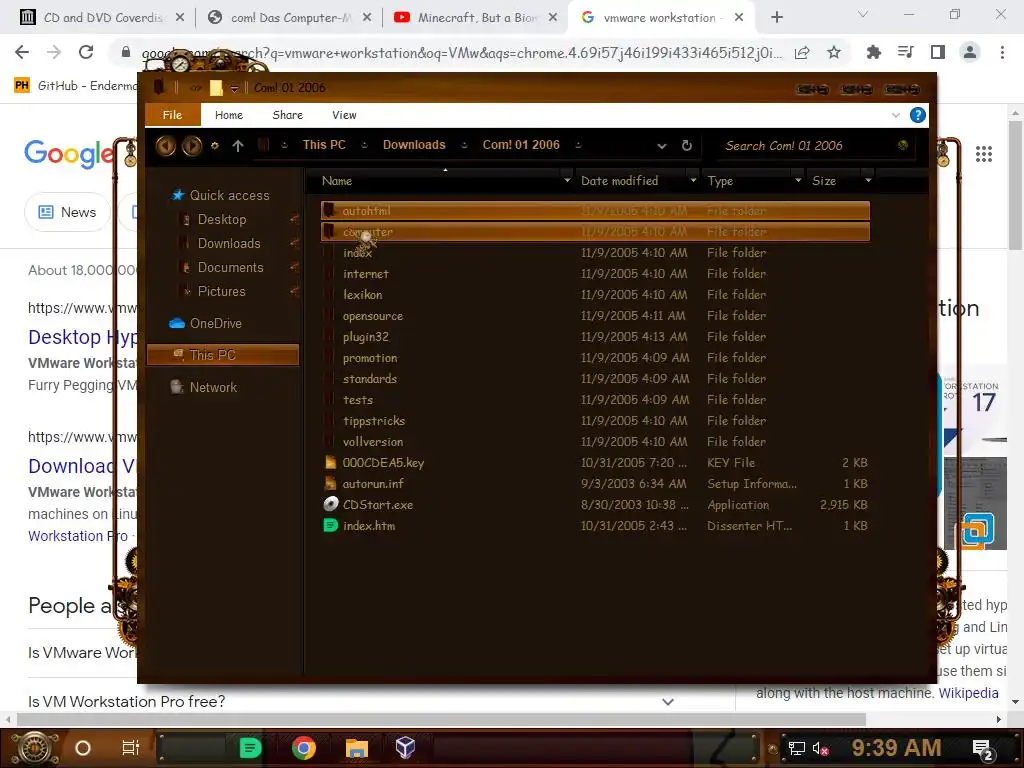Viewport: 1024px width, 768px height.
Task: Open Chrome profile avatar
Action: coord(970,52)
